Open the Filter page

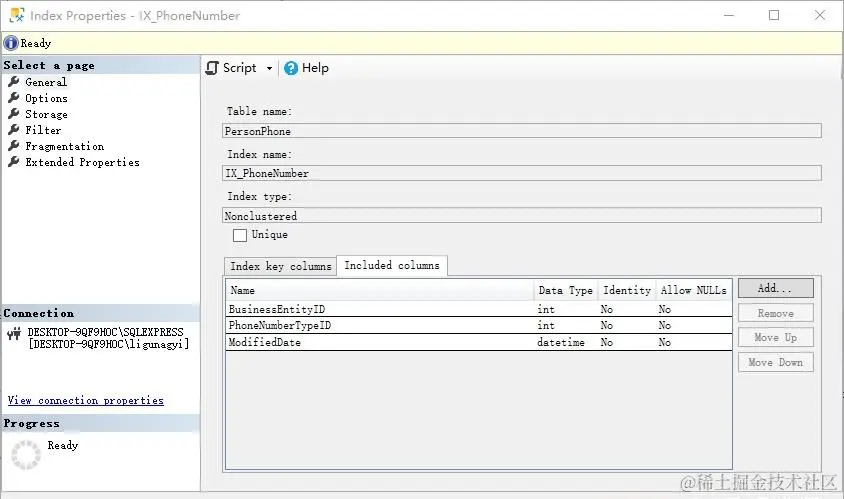(43, 130)
